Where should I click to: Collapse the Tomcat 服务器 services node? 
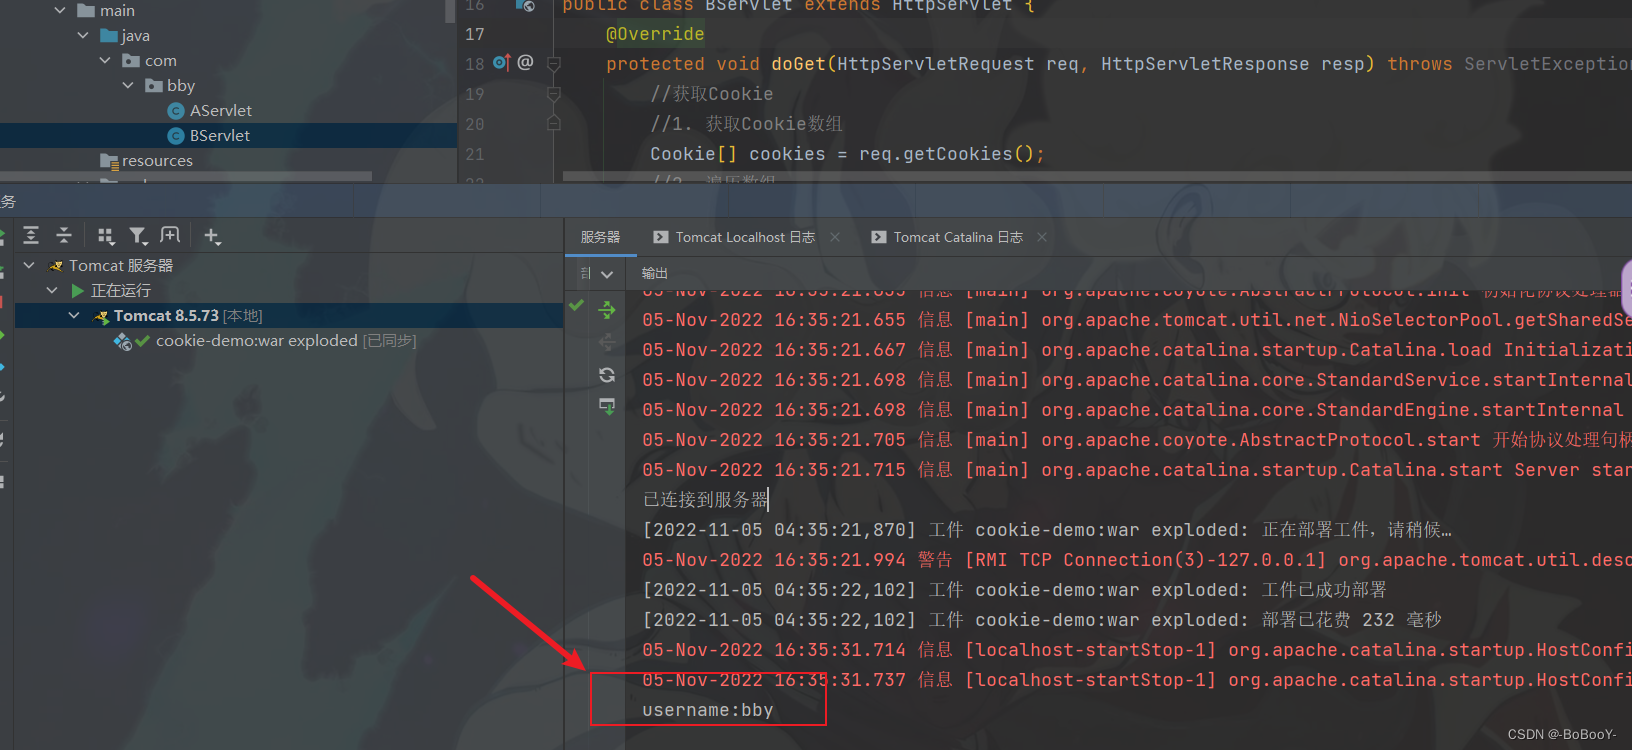click(29, 265)
